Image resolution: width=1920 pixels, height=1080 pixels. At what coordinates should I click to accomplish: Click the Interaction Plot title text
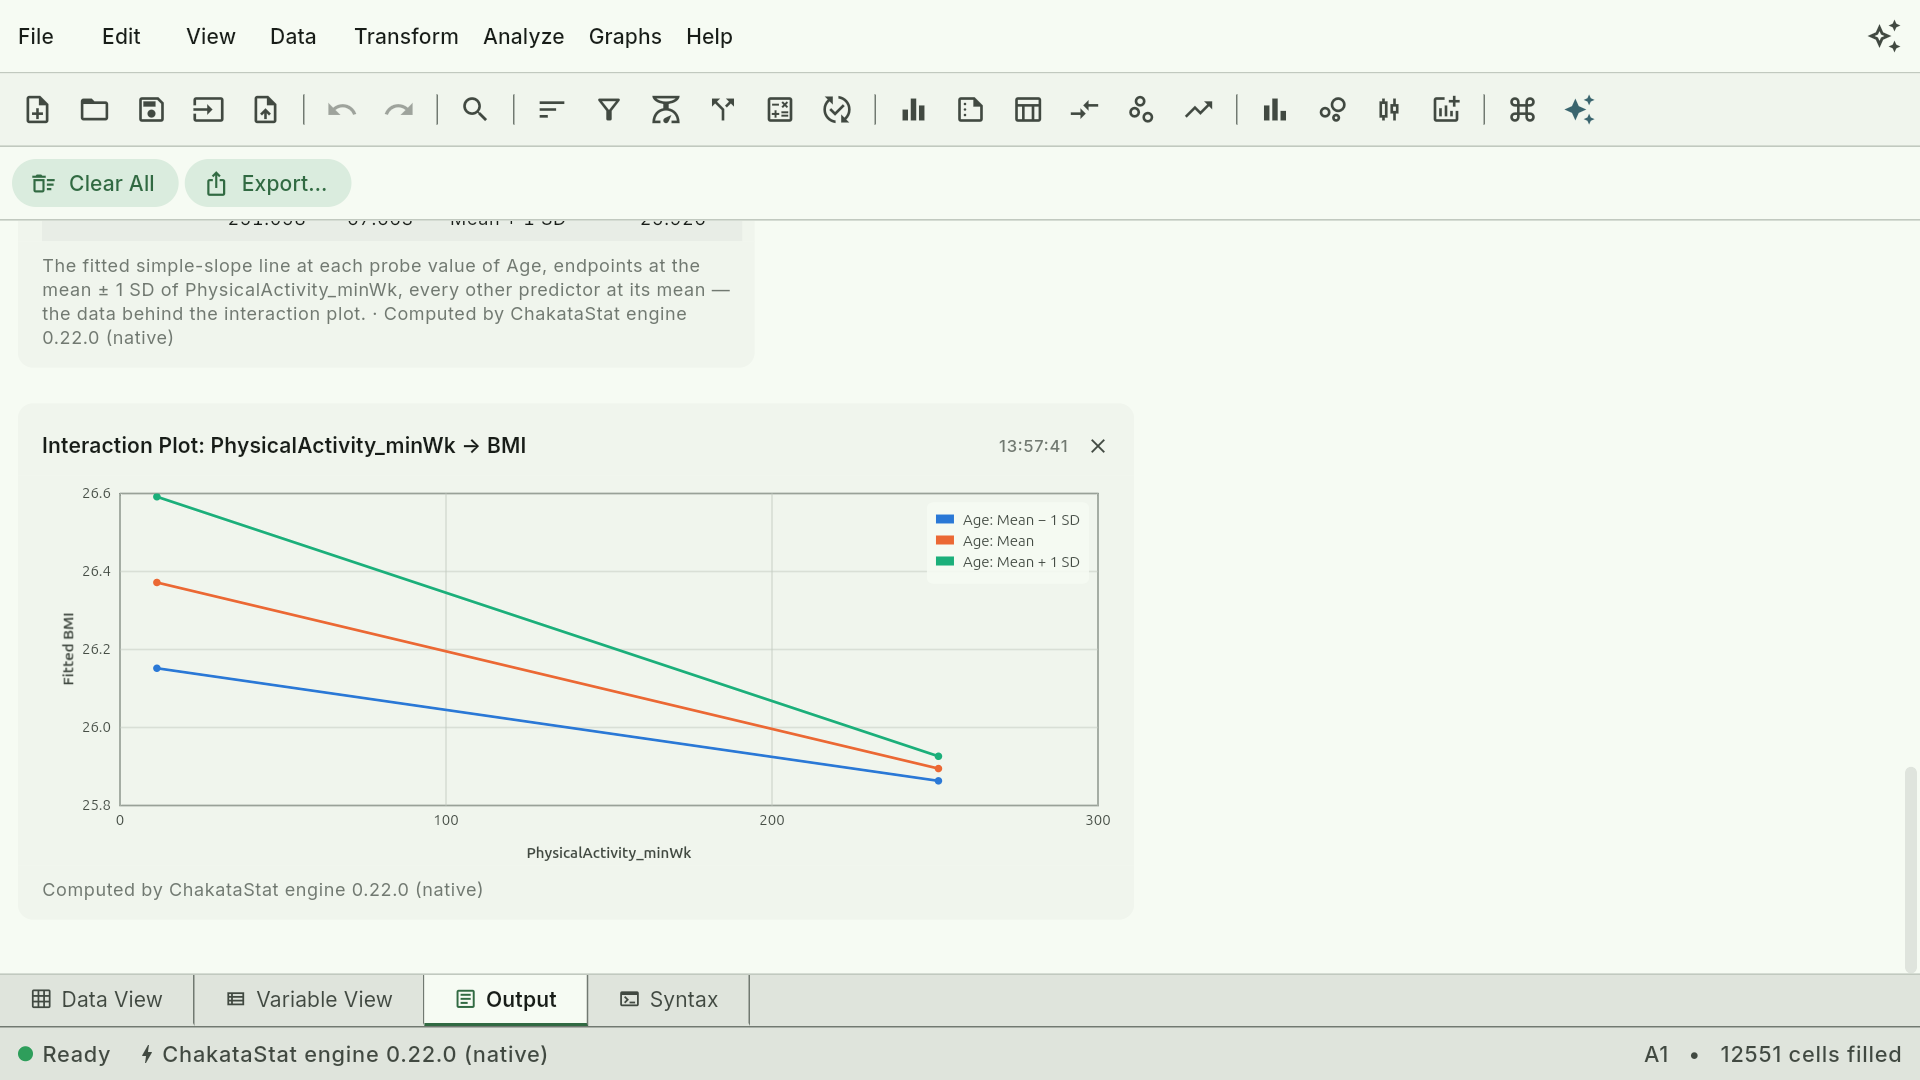[284, 446]
